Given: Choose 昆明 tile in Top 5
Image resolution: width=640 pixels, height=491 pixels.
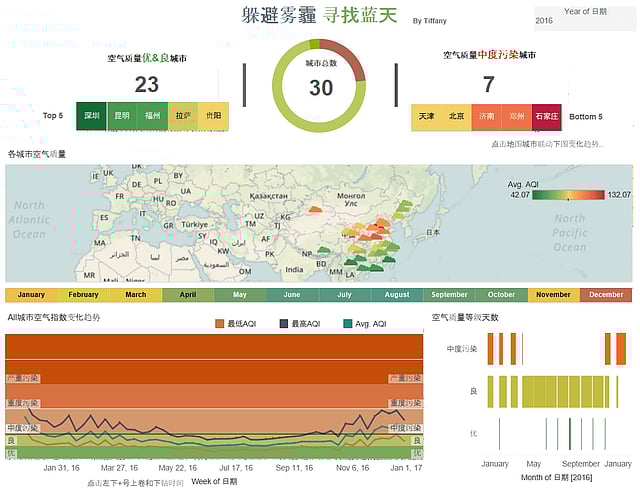Looking at the screenshot, I should click(122, 115).
